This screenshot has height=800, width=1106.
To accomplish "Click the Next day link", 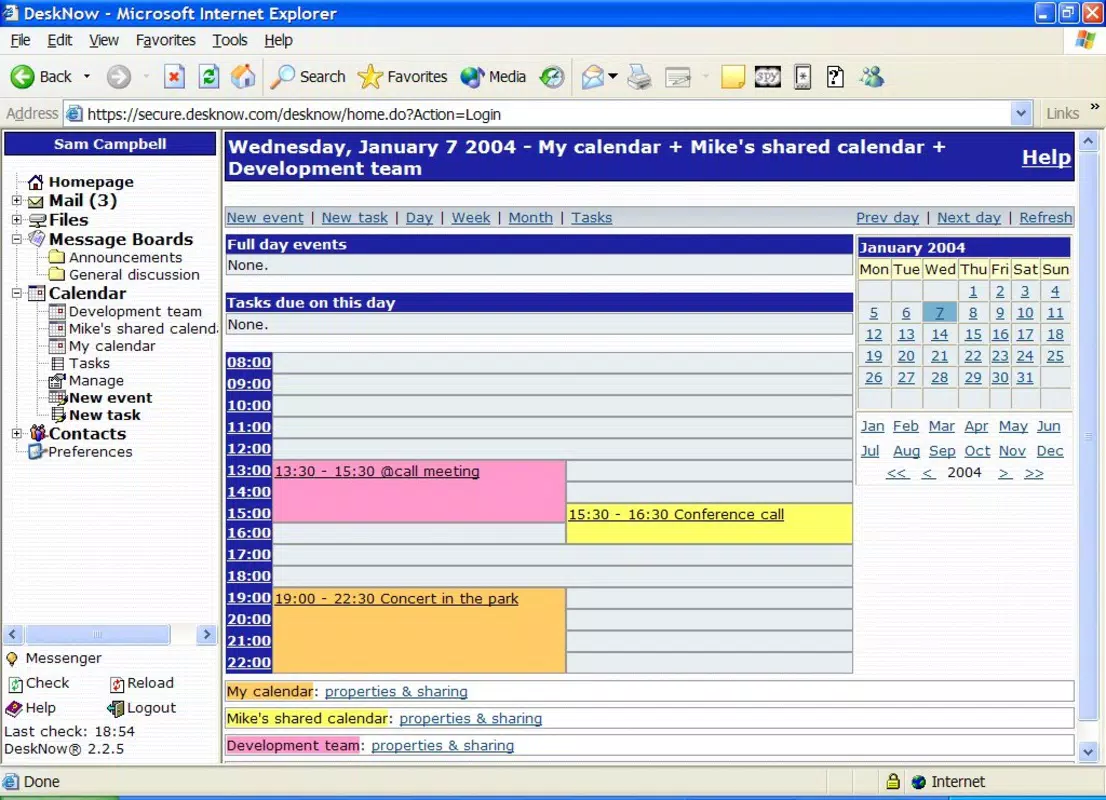I will 968,217.
